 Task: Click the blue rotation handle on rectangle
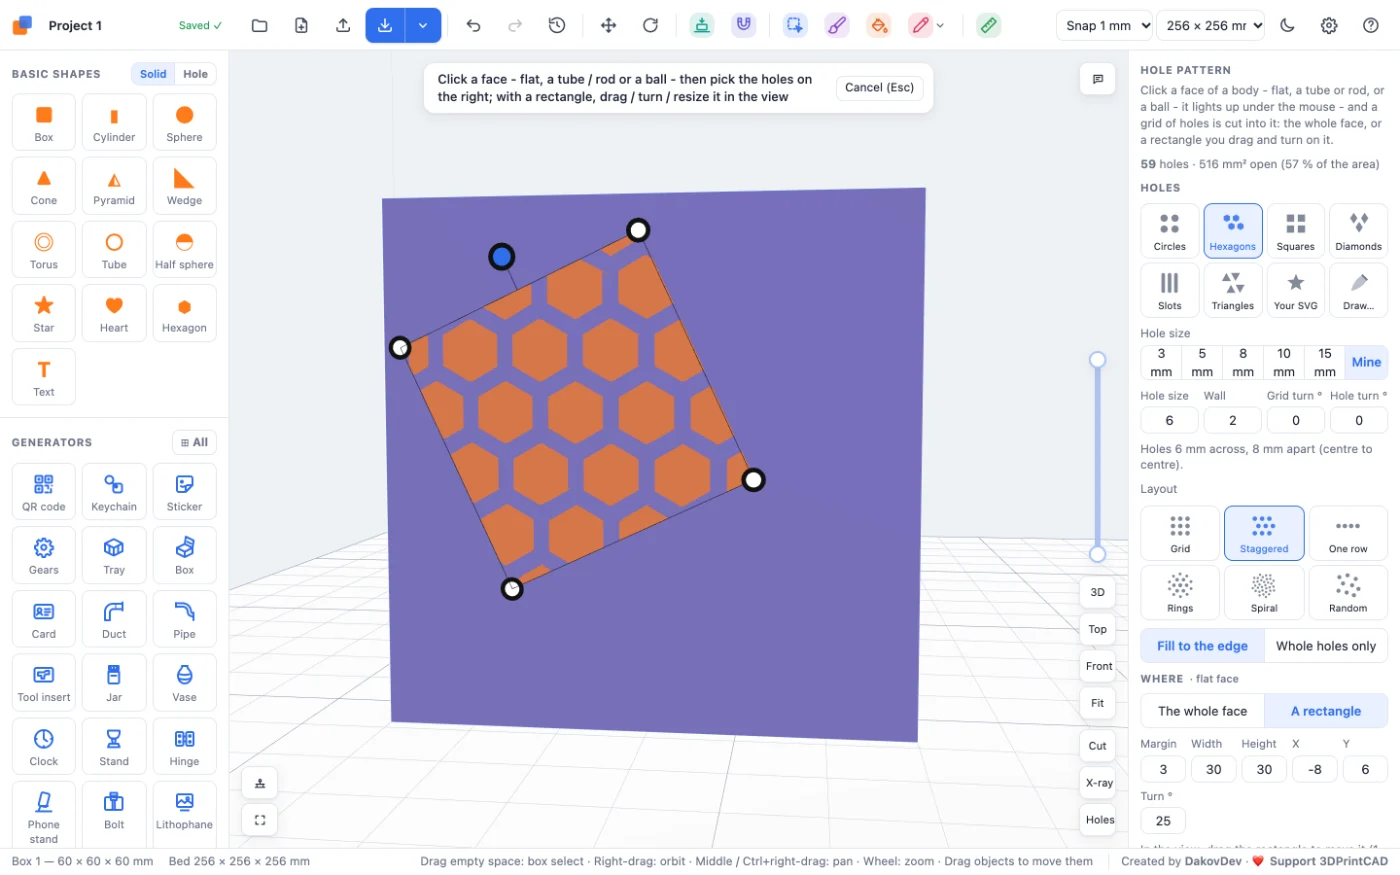pos(502,257)
